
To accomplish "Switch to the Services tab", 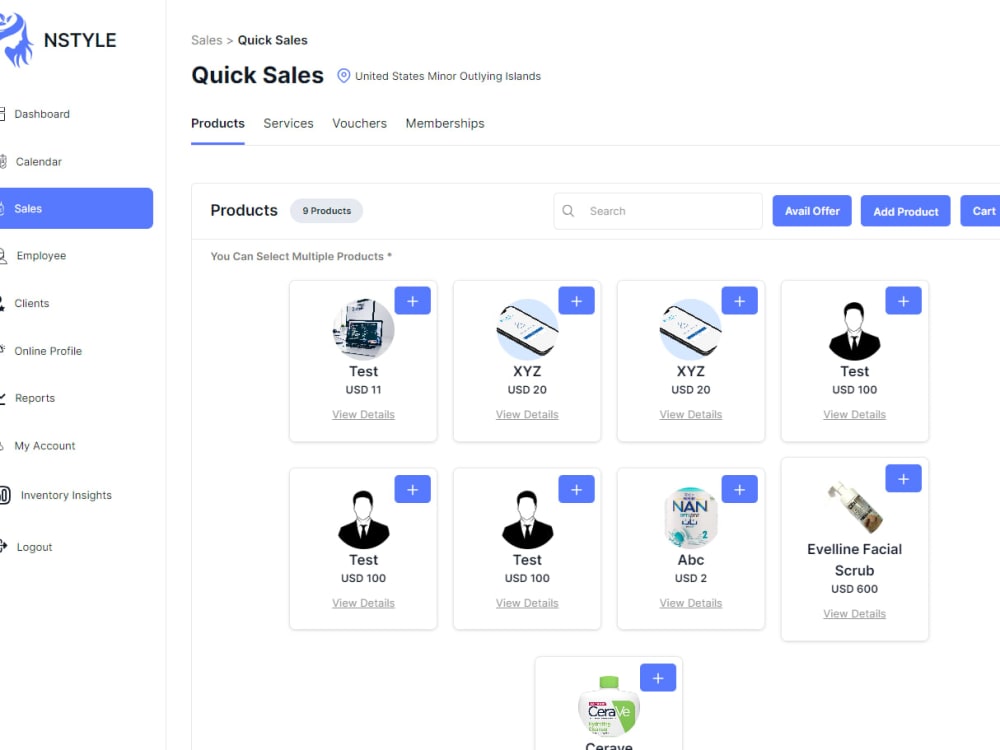I will 288,124.
